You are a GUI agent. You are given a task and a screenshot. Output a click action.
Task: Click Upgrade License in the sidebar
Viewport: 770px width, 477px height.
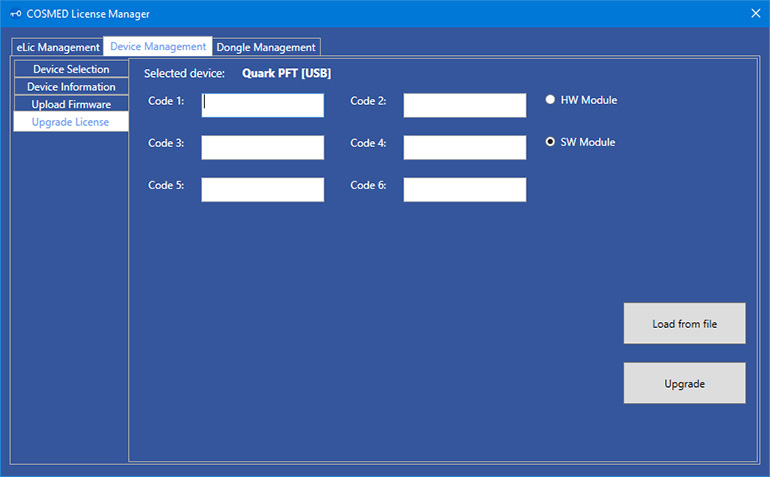click(71, 122)
